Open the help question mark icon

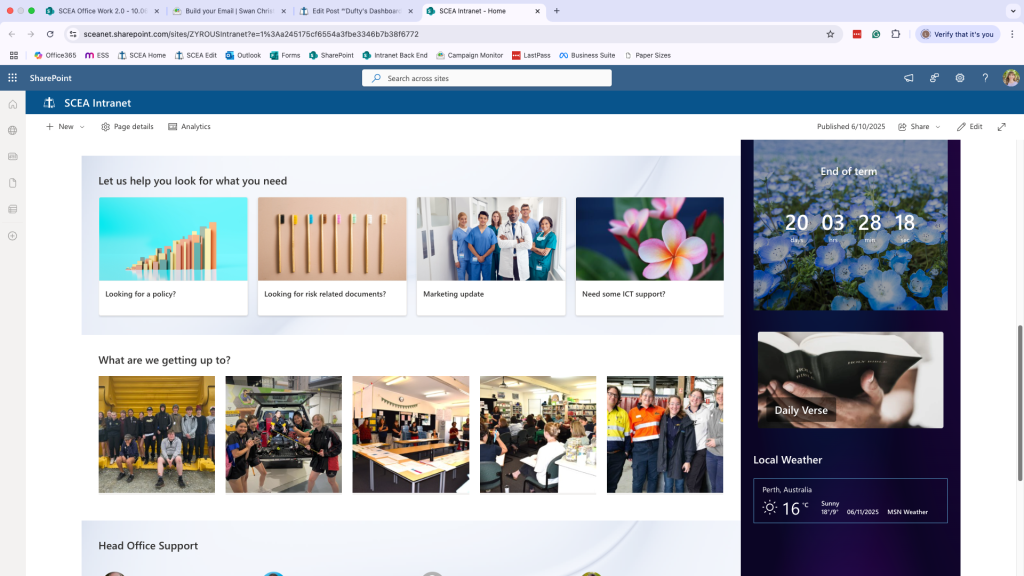(x=985, y=78)
